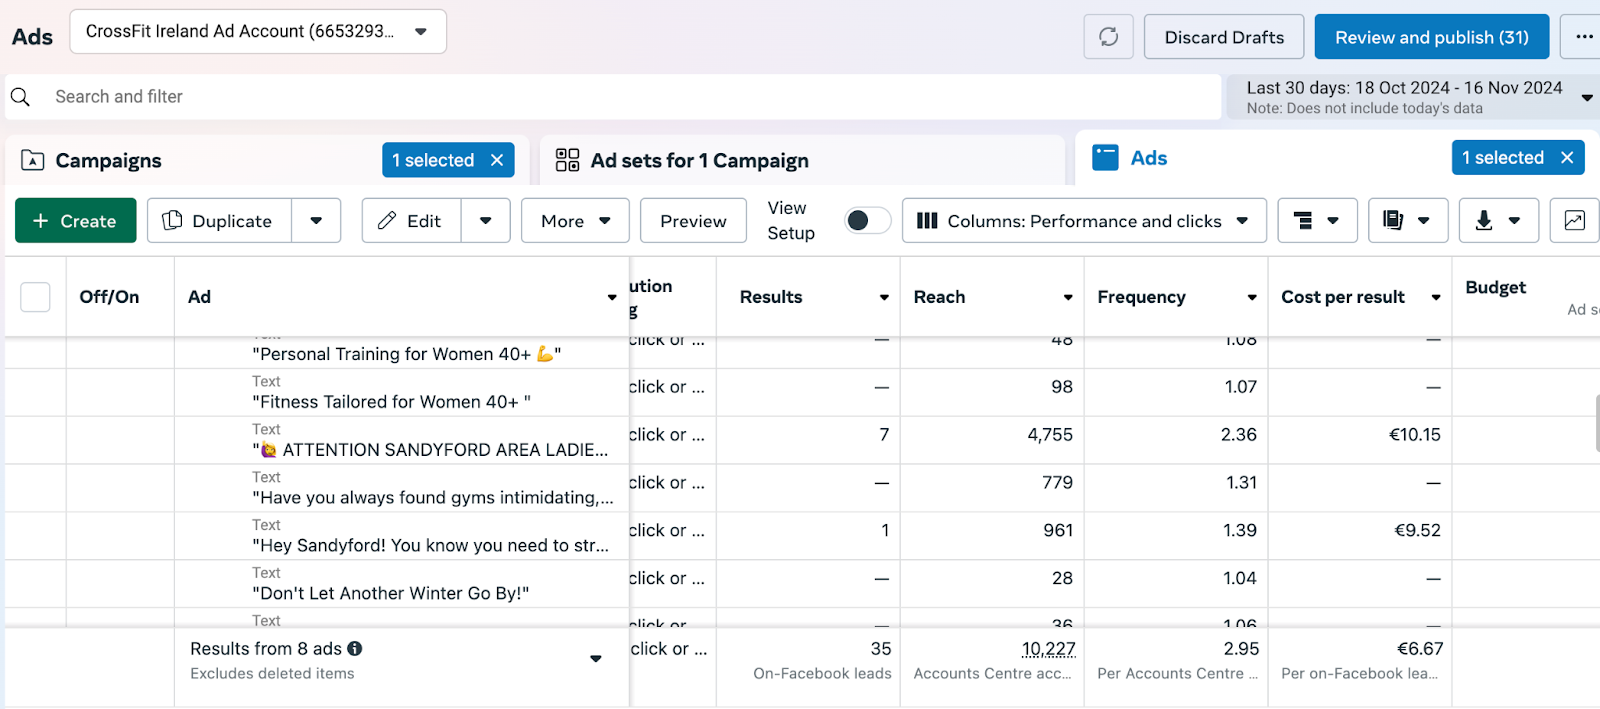Screen dimensions: 1600x709
Task: Click the Duplicate copy icon
Action: click(x=172, y=220)
